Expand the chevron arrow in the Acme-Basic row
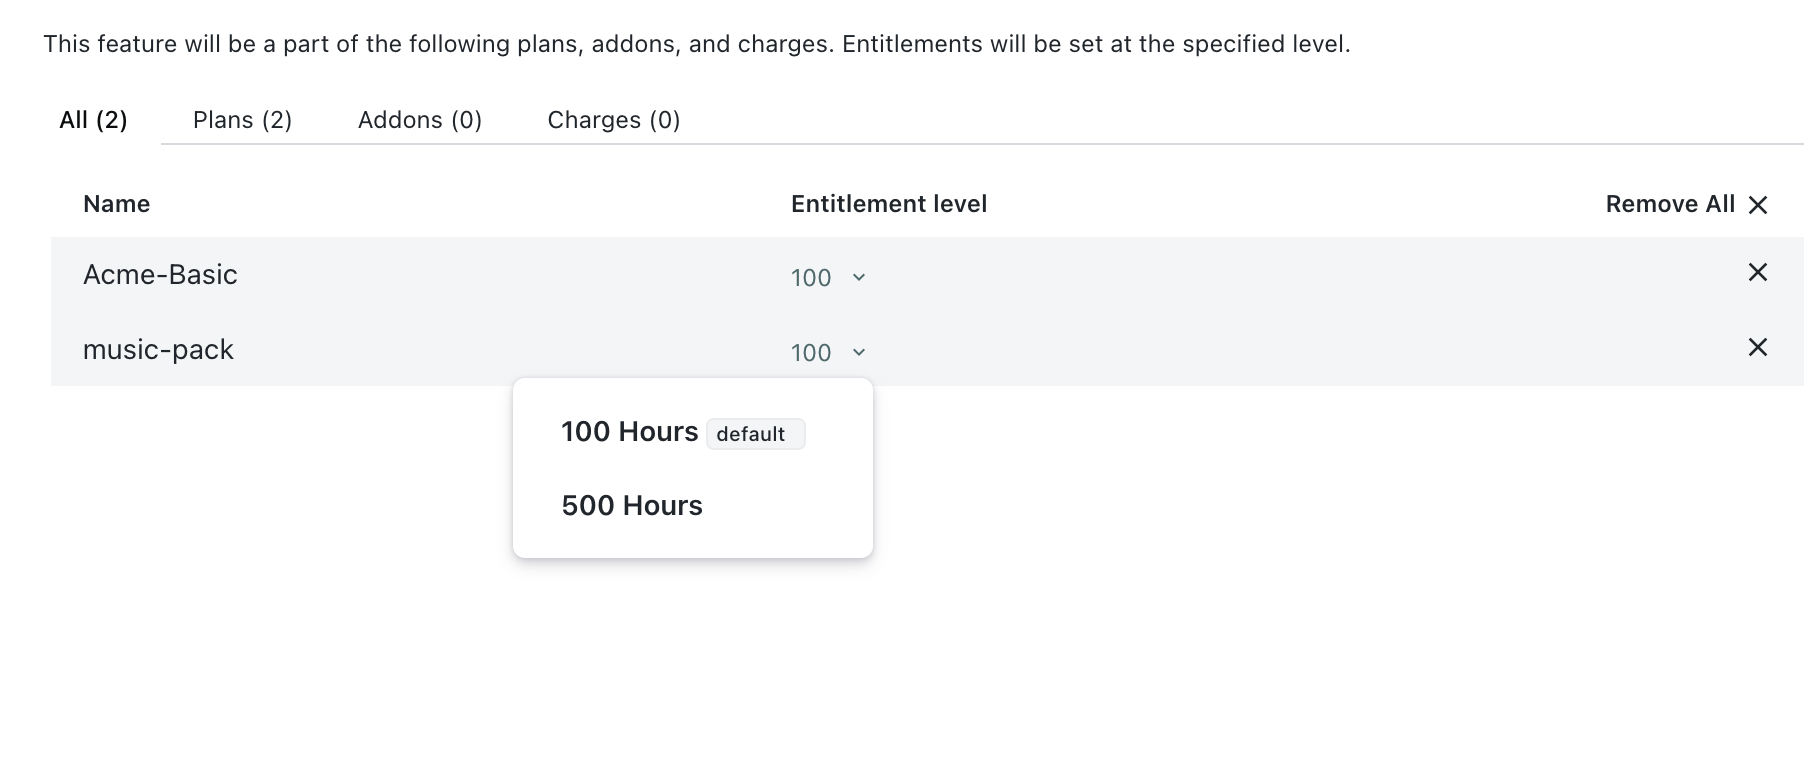The height and width of the screenshot is (772, 1804). [858, 278]
